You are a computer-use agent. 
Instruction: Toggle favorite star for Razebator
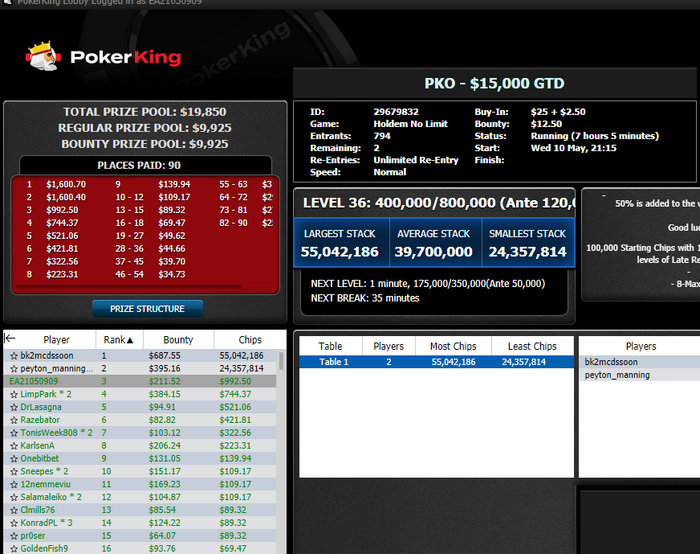(14, 420)
